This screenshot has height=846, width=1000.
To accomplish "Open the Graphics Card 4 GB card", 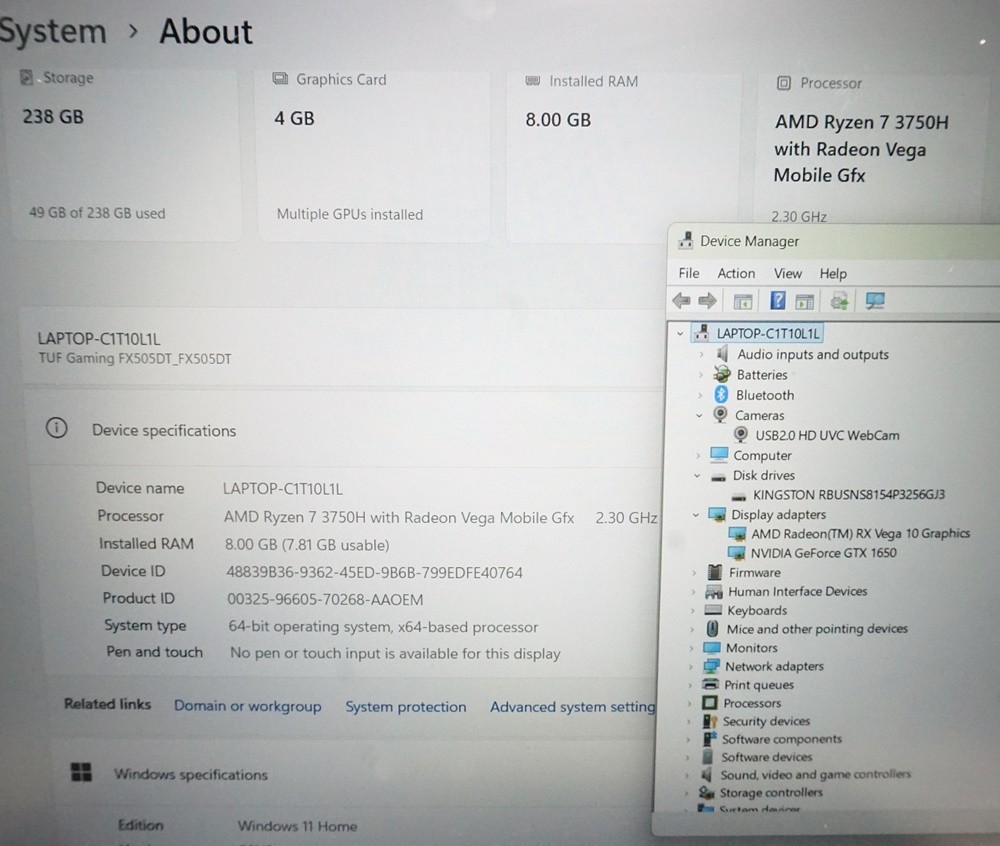I will (374, 155).
